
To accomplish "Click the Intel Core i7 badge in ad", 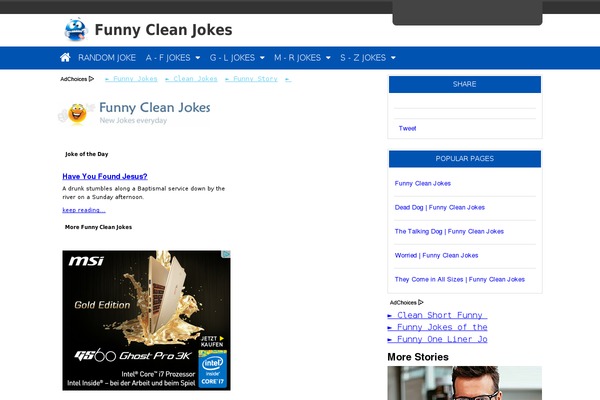I will 213,369.
